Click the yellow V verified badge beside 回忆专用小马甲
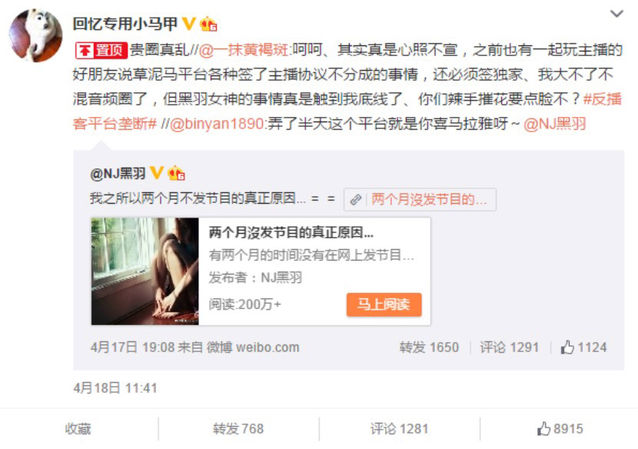Image resolution: width=638 pixels, height=449 pixels. [188, 24]
